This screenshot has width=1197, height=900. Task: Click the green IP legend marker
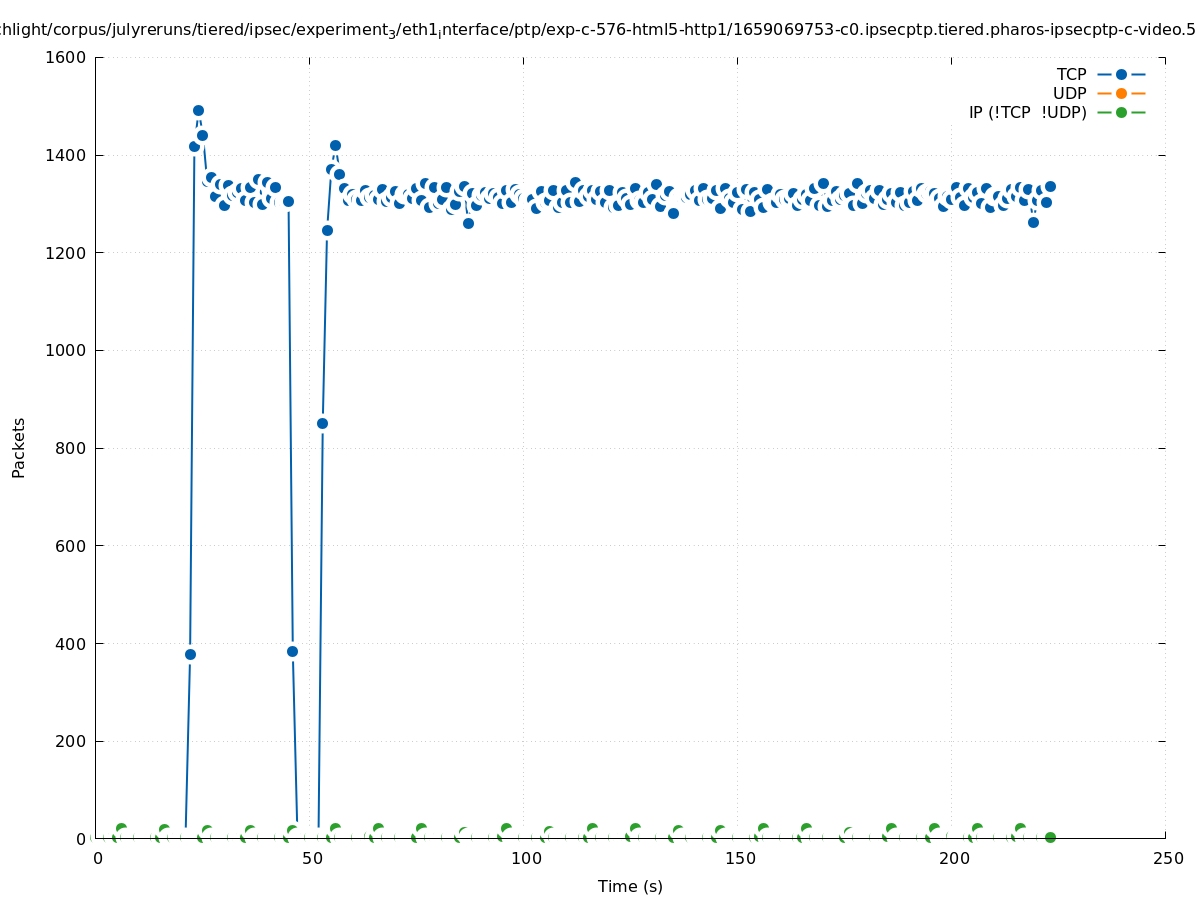(1121, 112)
